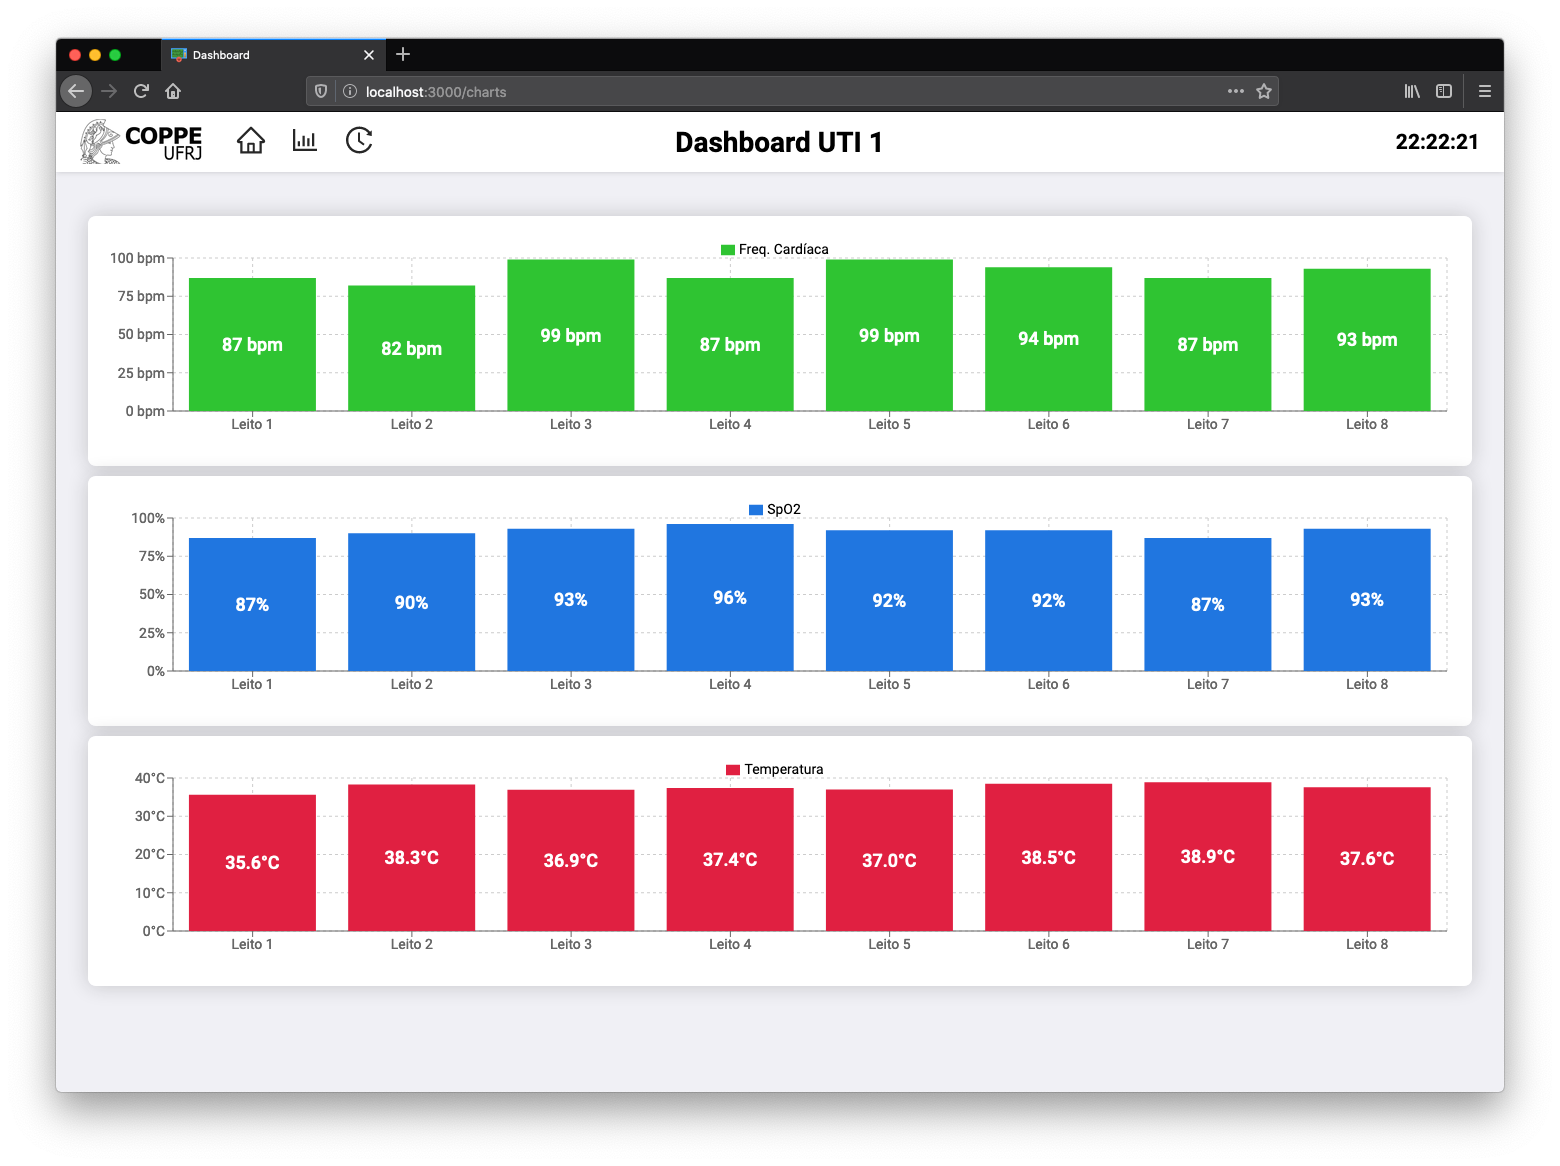Open browser home page icon in toolbar

(x=173, y=91)
